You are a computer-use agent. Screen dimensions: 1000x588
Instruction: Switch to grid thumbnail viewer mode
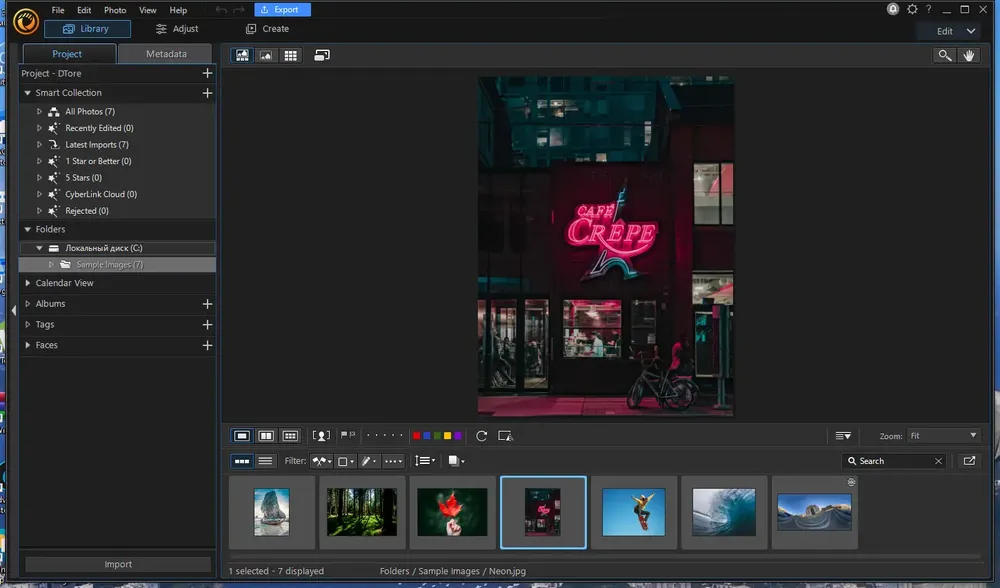[290, 55]
